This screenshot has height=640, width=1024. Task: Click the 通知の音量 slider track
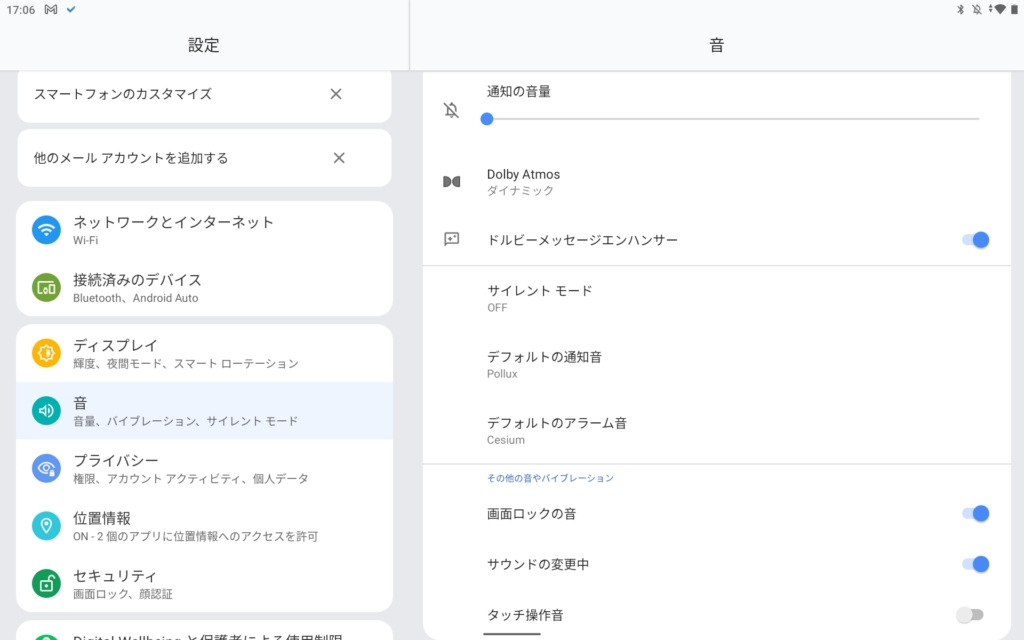pos(732,119)
